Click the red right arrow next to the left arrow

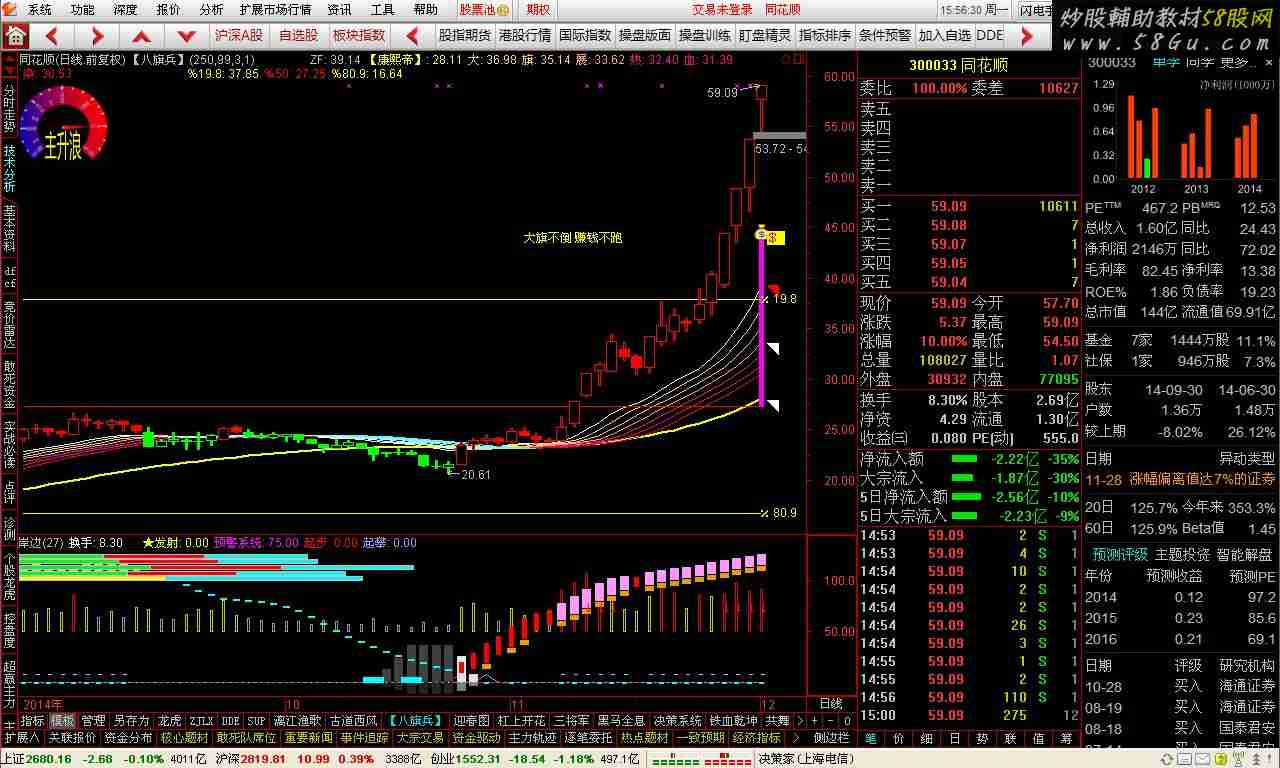click(97, 36)
